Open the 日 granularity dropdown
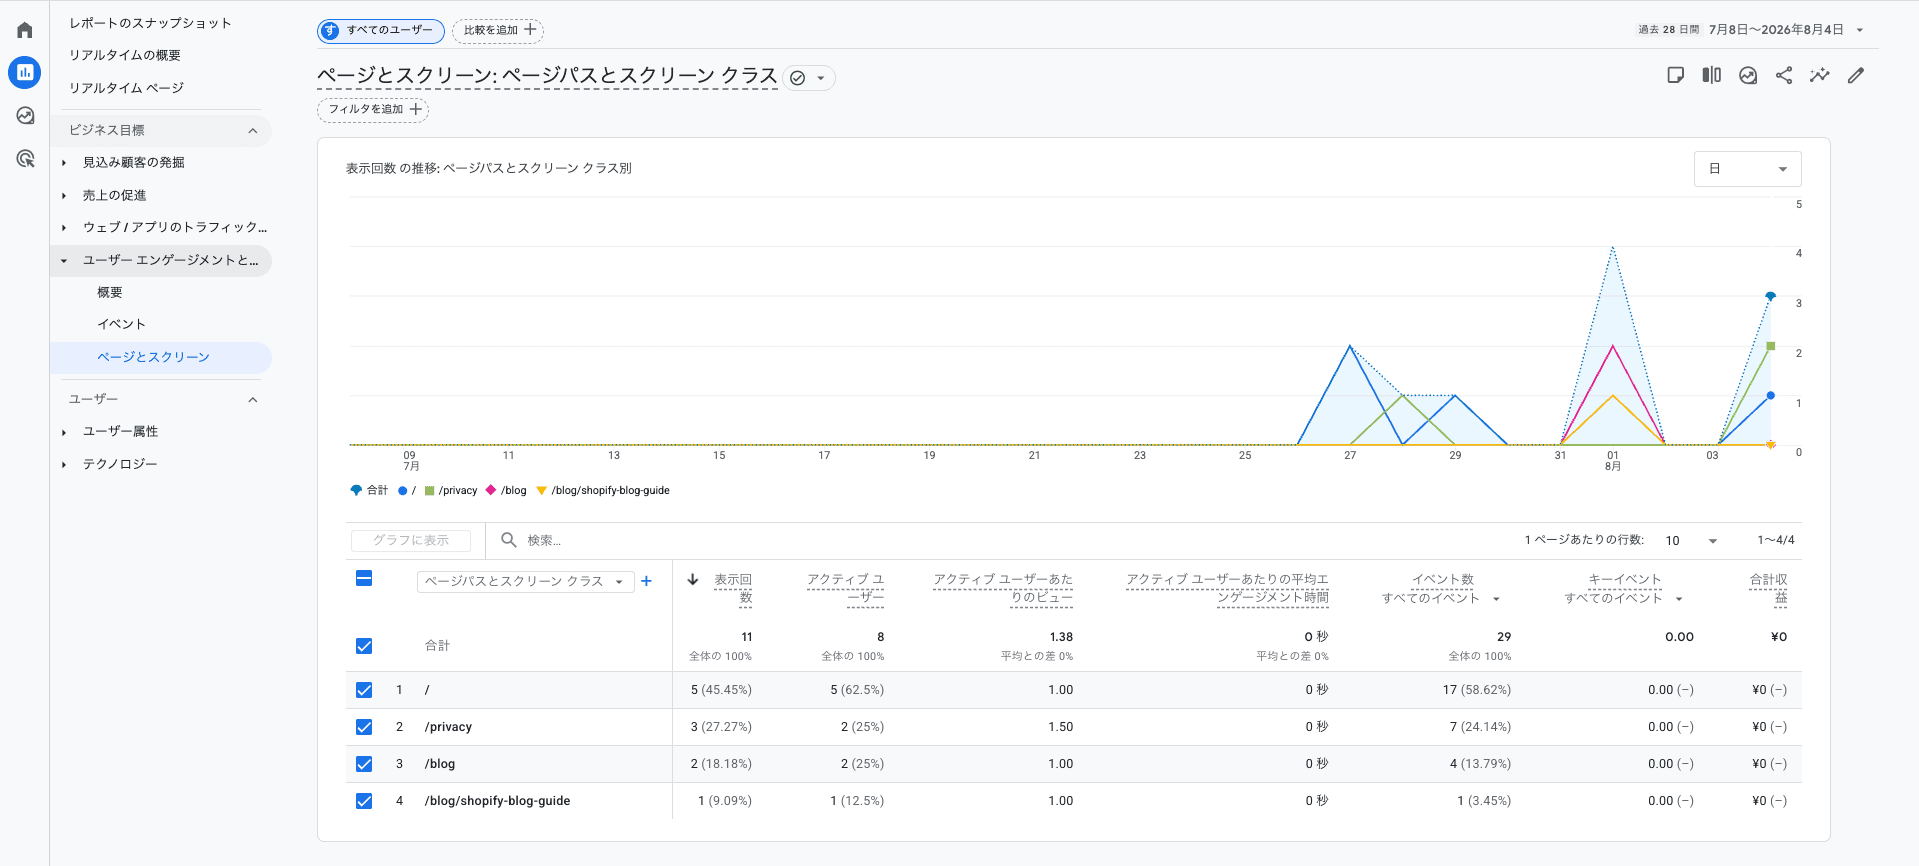The image size is (1919, 866). 1747,169
